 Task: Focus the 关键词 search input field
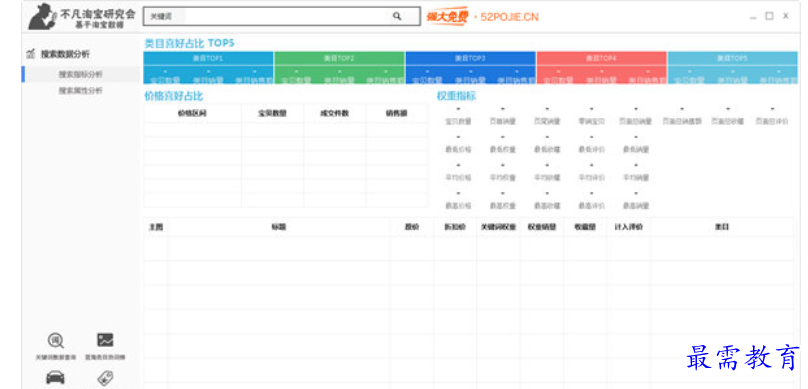[x=281, y=16]
